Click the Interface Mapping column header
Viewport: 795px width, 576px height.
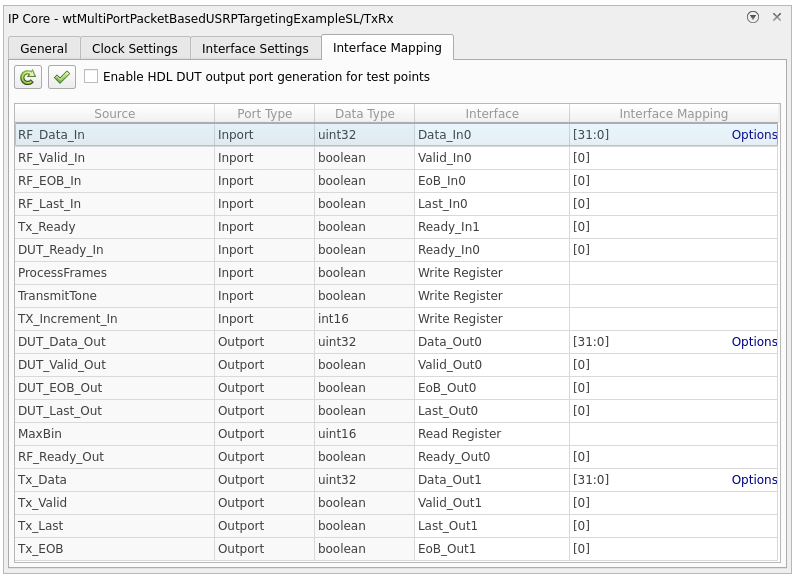pyautogui.click(x=673, y=114)
